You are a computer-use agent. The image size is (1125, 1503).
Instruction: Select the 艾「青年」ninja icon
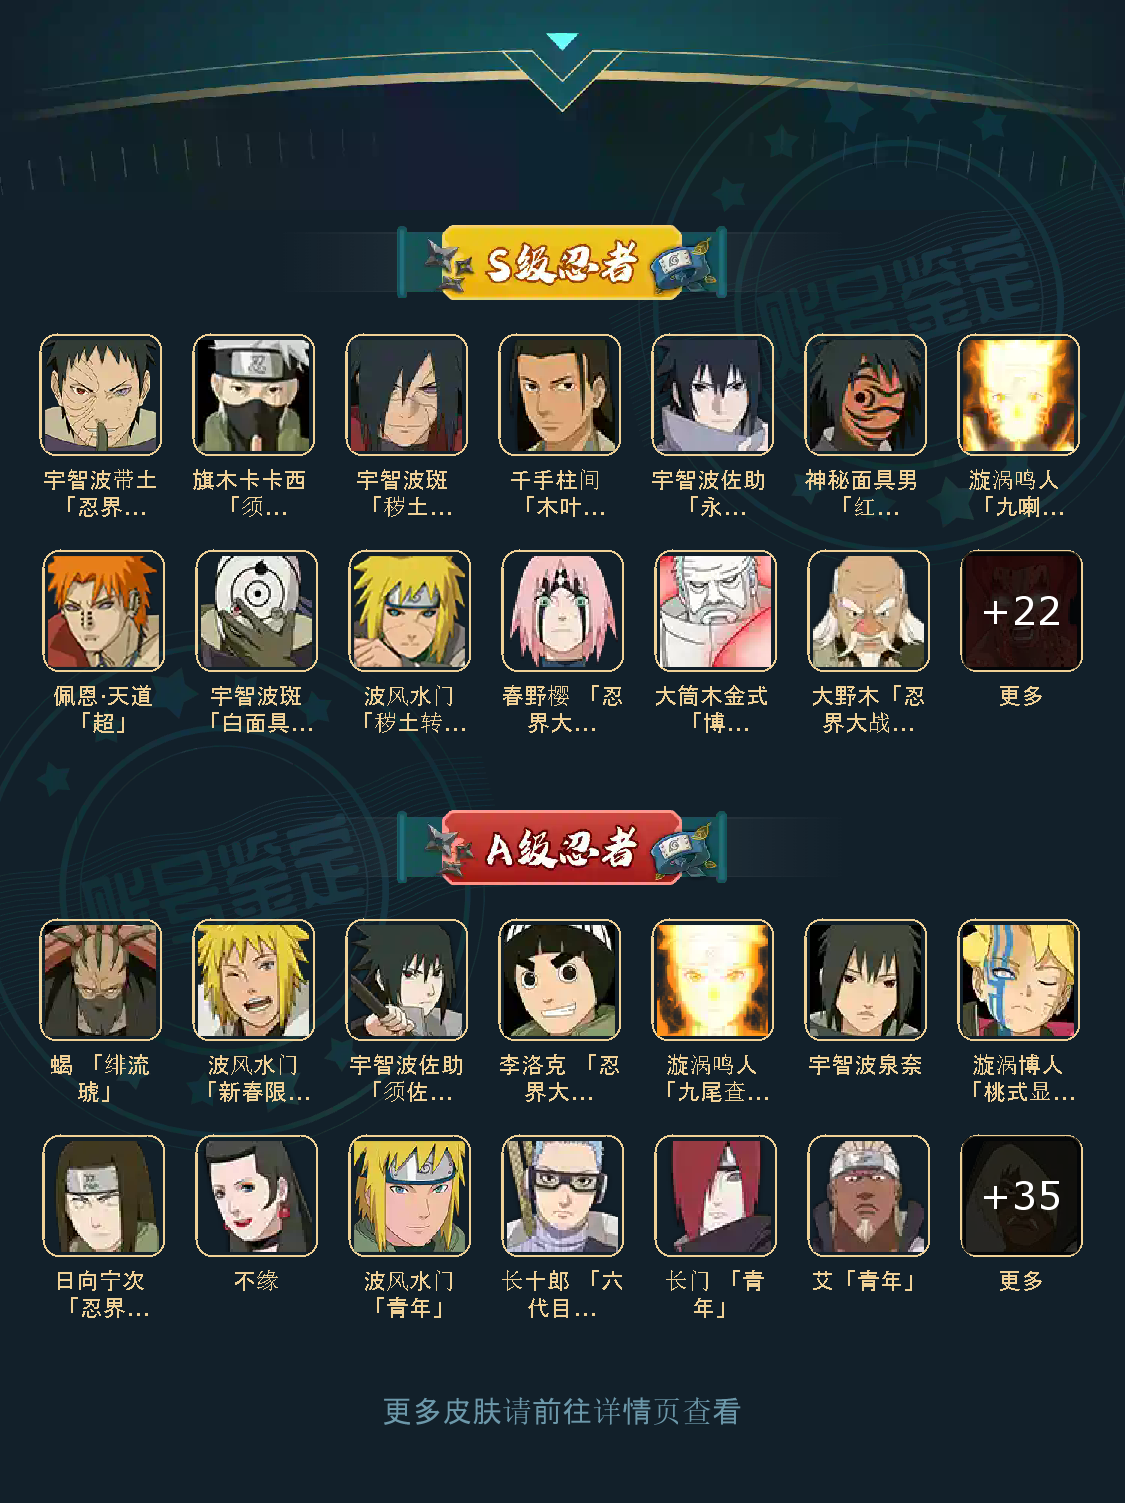pyautogui.click(x=869, y=1196)
